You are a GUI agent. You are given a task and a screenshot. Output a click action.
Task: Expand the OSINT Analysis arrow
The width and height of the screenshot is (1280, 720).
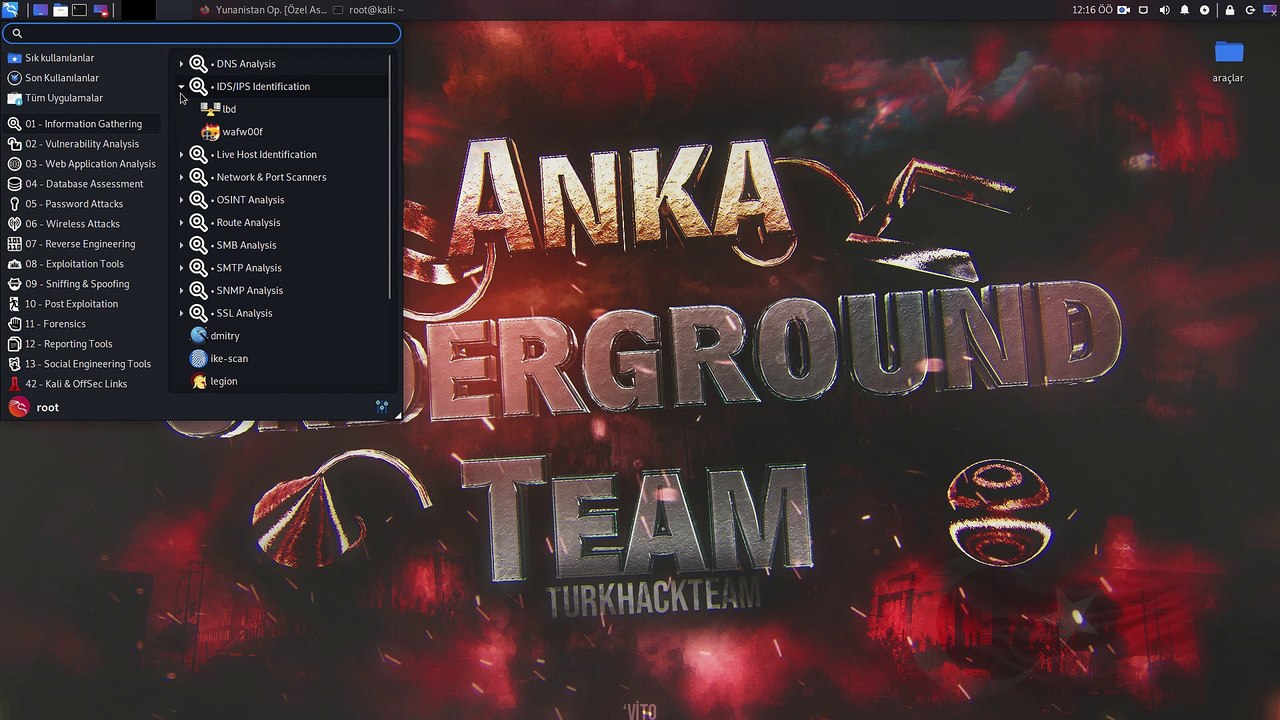181,200
